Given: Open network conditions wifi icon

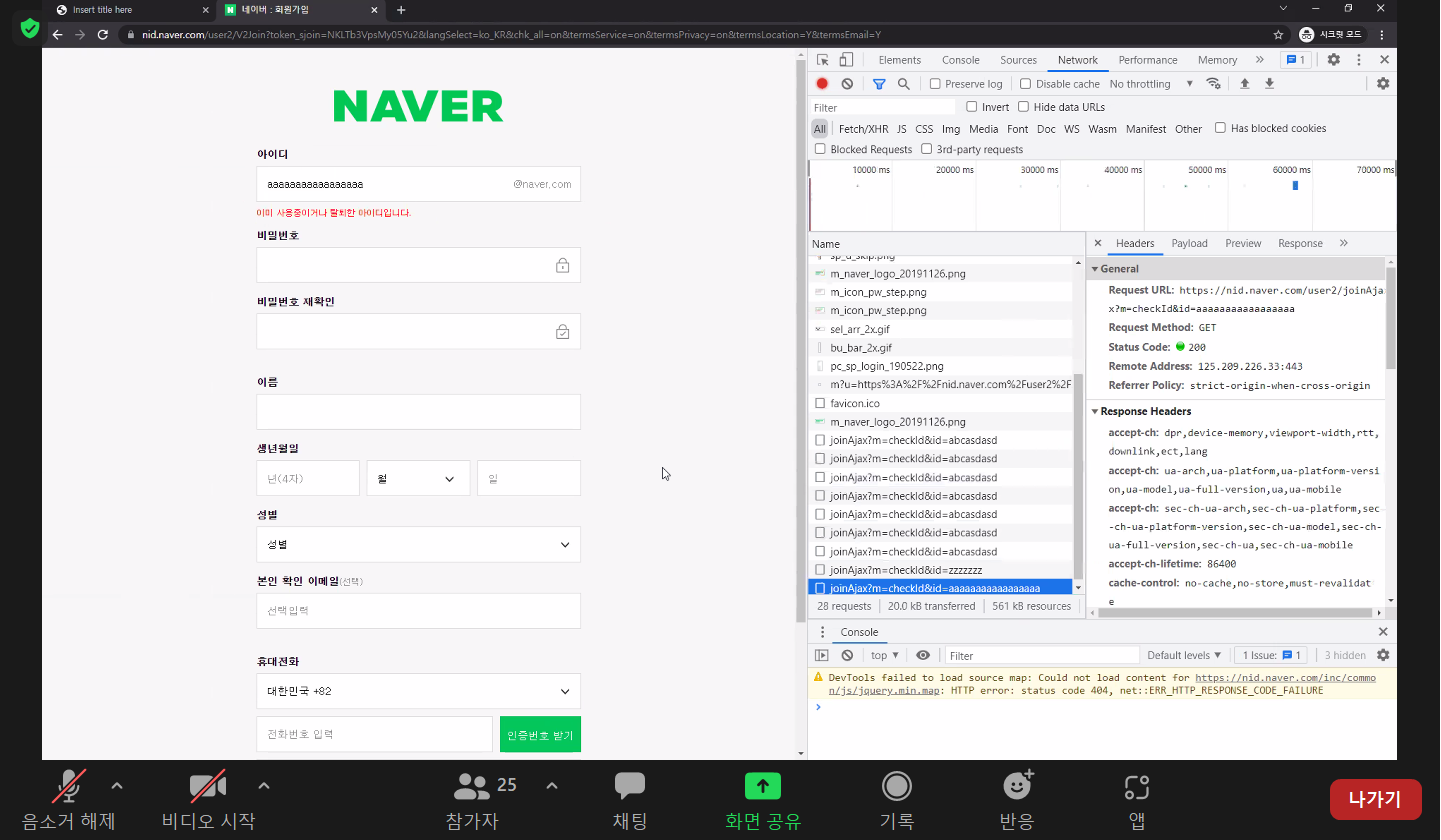Looking at the screenshot, I should 1213,84.
